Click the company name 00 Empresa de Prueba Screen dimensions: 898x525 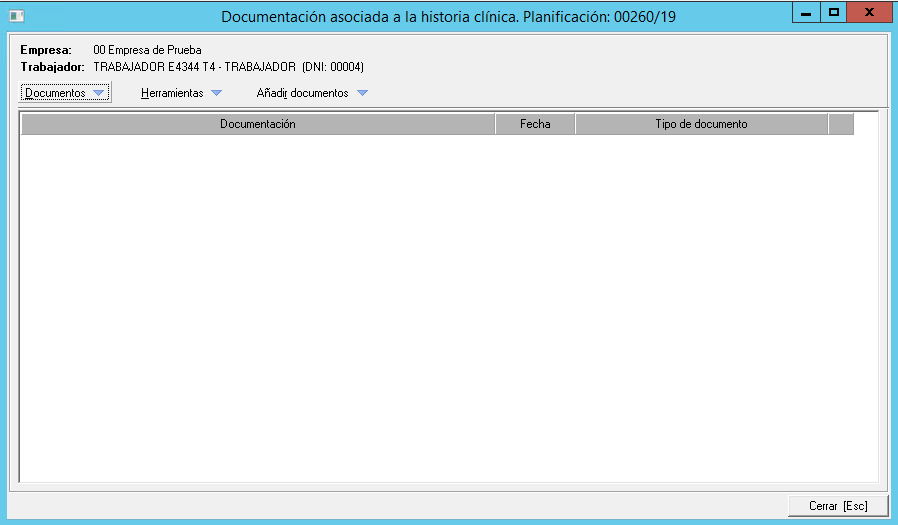[146, 49]
